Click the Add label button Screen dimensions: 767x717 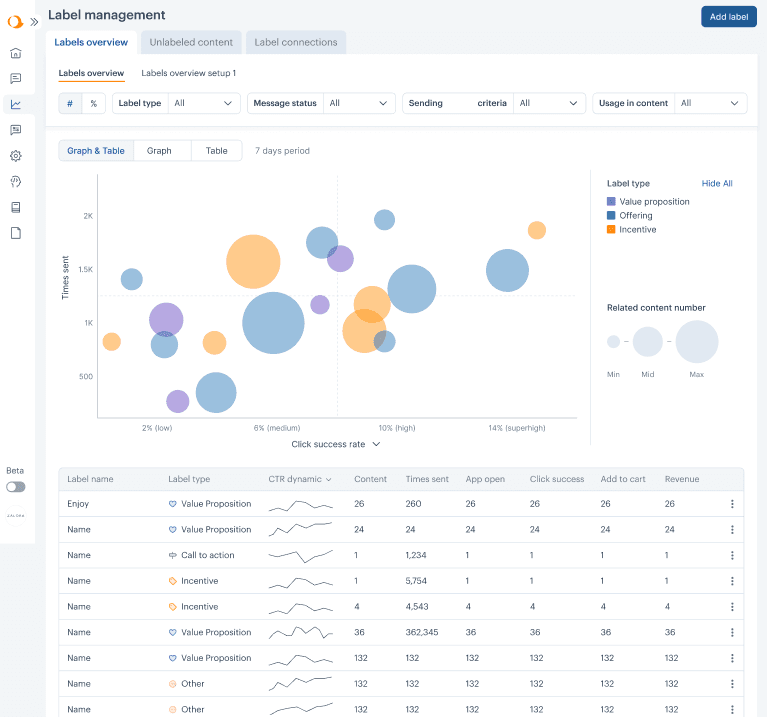tap(728, 17)
